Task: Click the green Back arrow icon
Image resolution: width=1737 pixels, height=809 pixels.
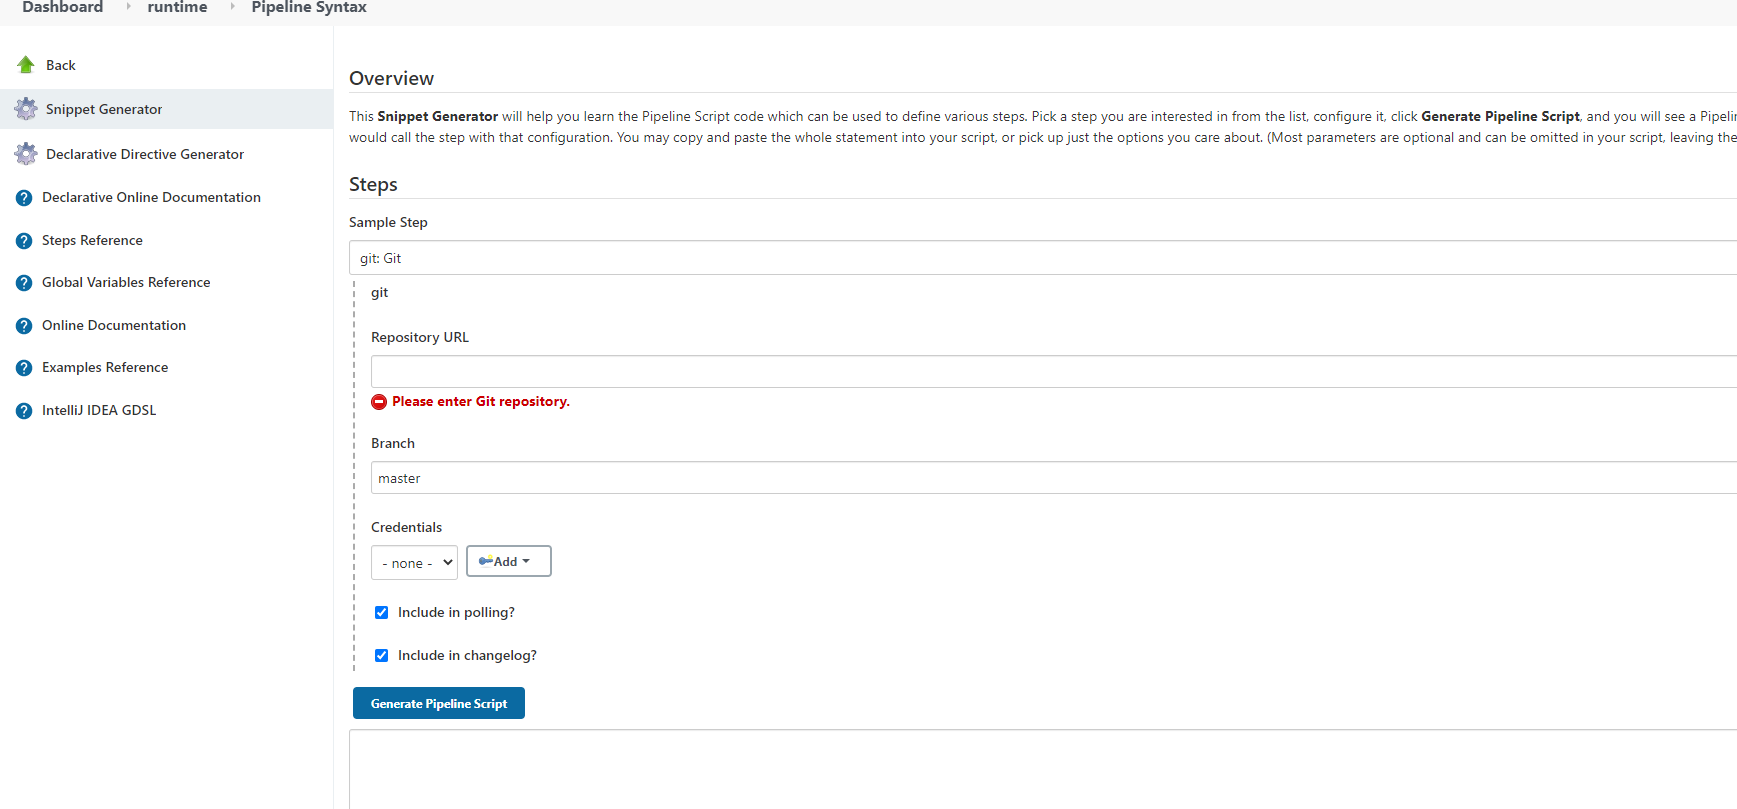Action: point(26,65)
